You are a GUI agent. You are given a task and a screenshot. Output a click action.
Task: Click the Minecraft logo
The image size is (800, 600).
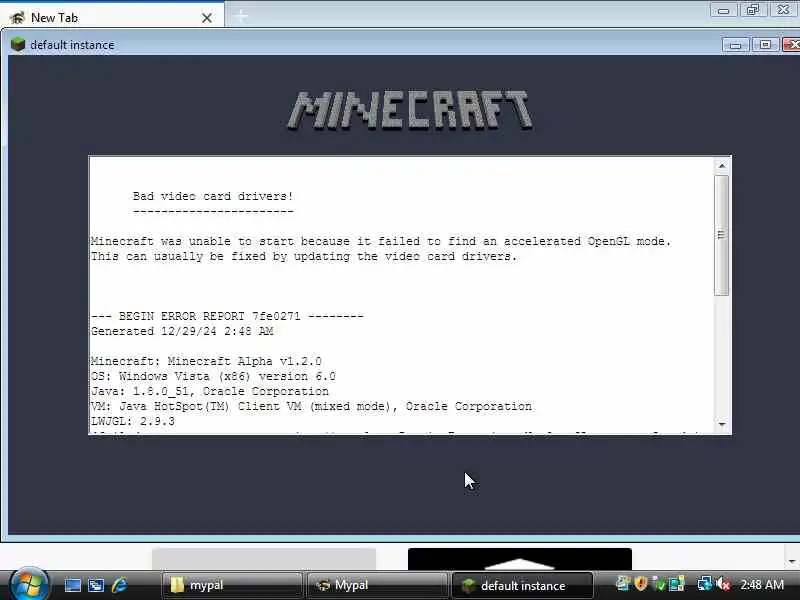[410, 110]
